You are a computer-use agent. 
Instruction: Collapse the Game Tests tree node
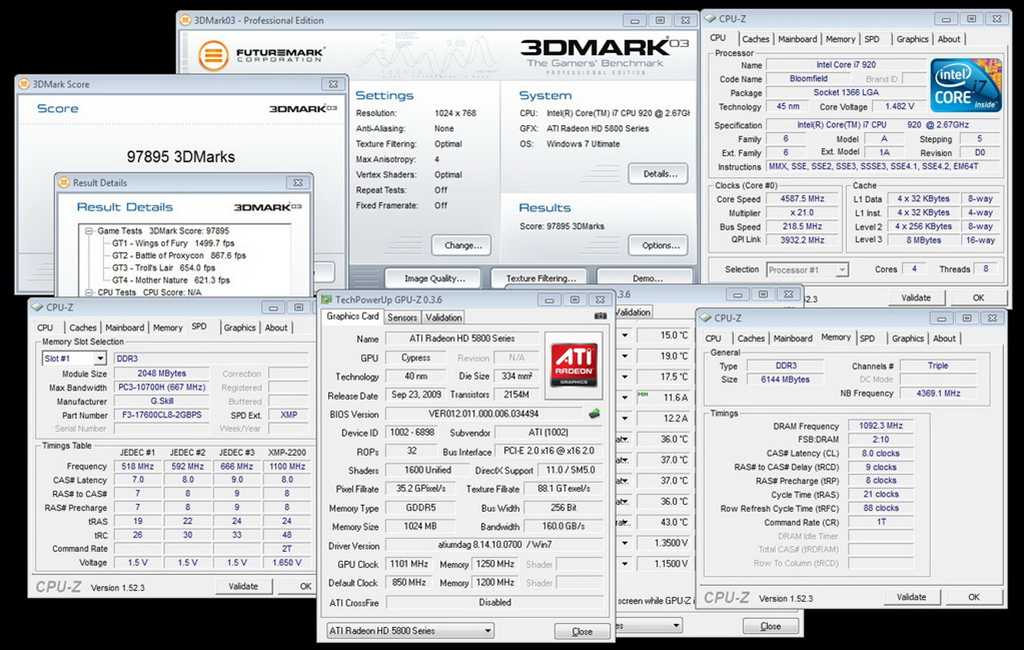pos(89,231)
